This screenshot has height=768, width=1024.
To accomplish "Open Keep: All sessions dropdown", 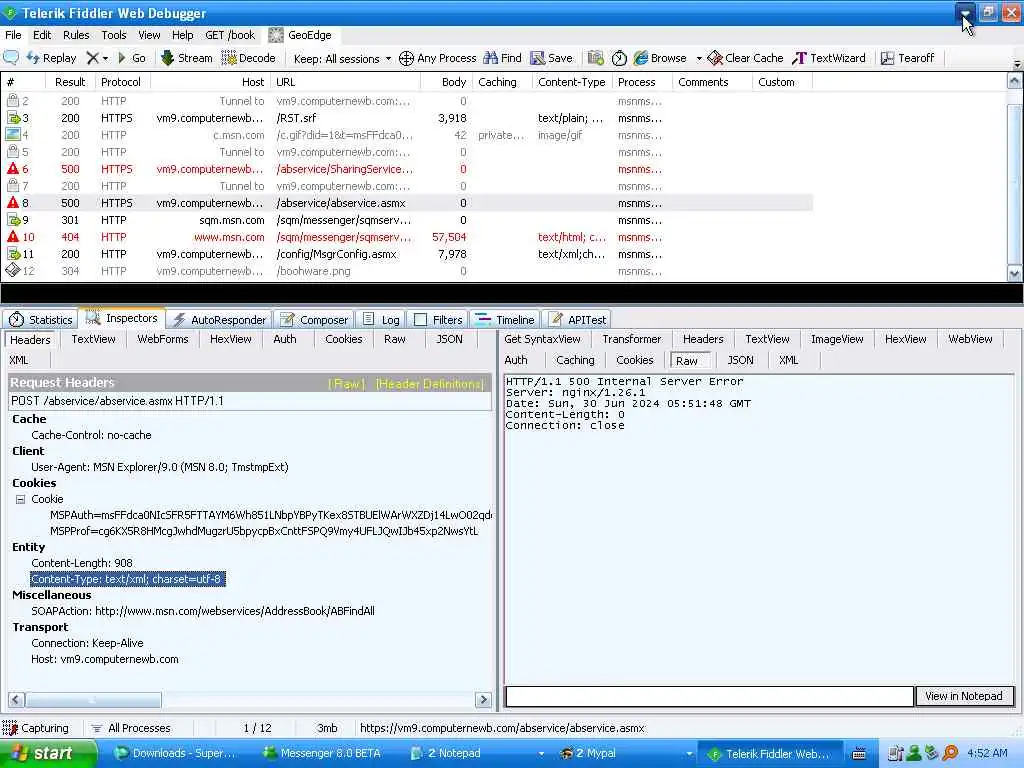I will point(342,59).
